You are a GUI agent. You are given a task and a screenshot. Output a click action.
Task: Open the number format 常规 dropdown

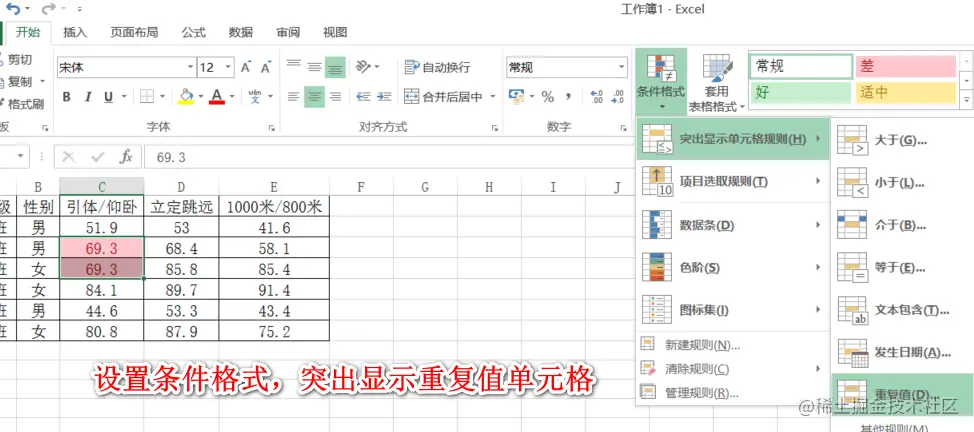click(x=622, y=67)
